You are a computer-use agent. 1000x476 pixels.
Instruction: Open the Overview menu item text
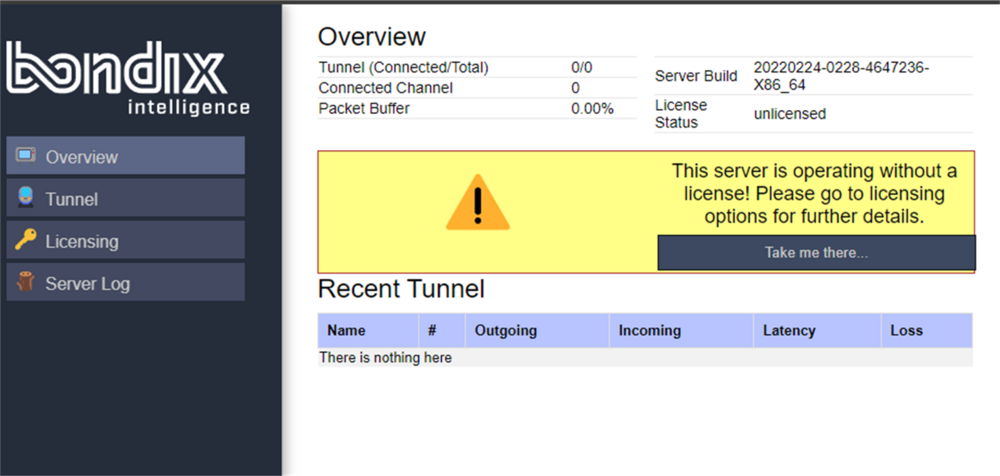click(x=81, y=157)
